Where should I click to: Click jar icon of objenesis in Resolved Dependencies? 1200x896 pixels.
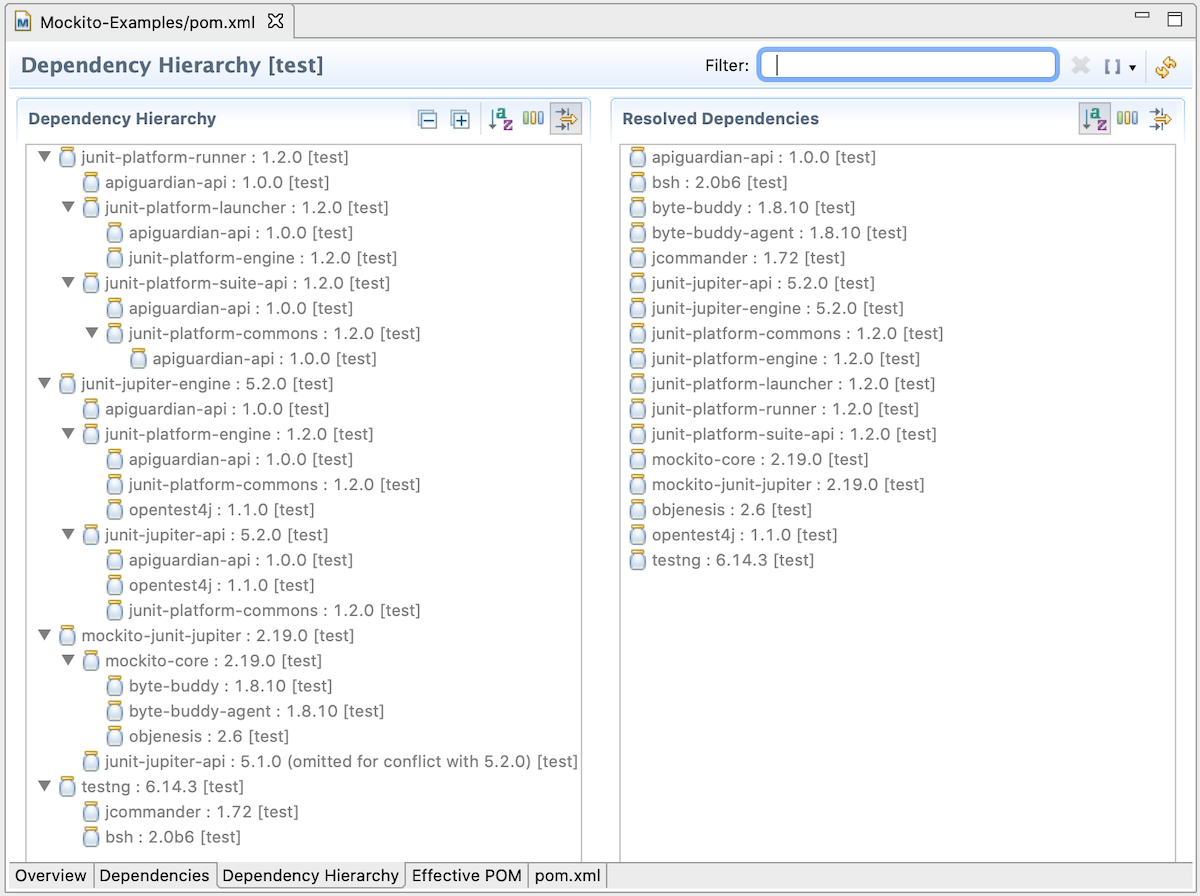point(638,509)
